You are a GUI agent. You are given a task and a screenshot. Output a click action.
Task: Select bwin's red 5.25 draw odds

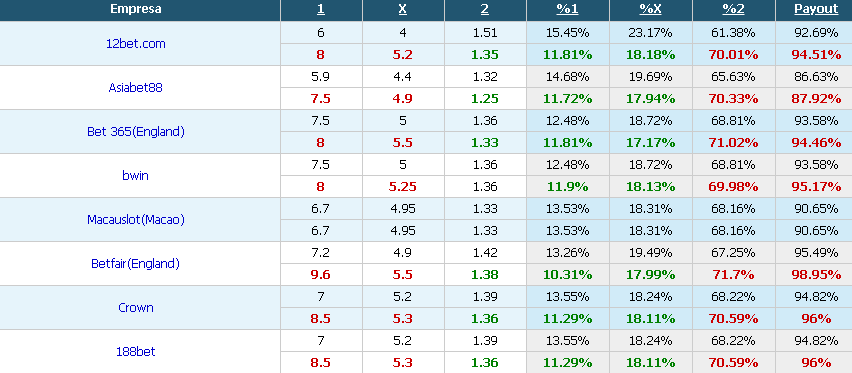(x=403, y=187)
